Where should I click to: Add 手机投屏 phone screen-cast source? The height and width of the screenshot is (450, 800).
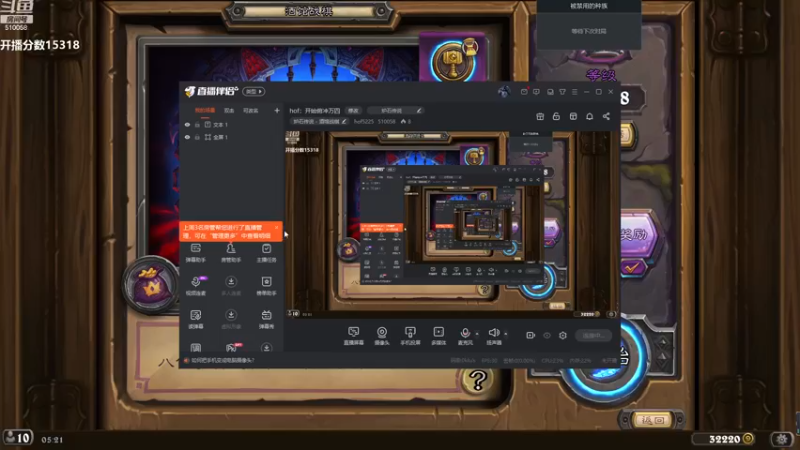point(410,336)
